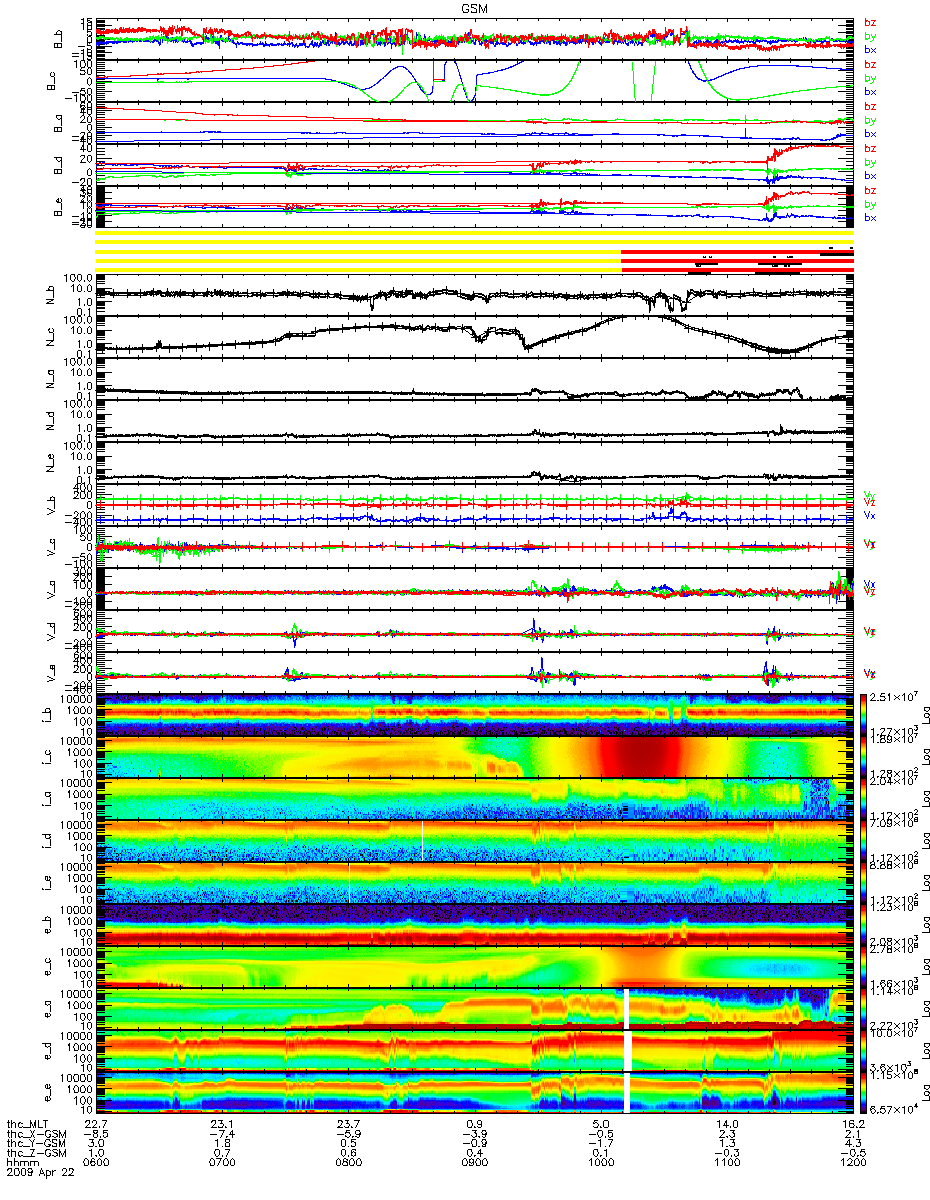This screenshot has width=930, height=1200.
Task: Click the 1000 time tick label
Action: 601,1165
